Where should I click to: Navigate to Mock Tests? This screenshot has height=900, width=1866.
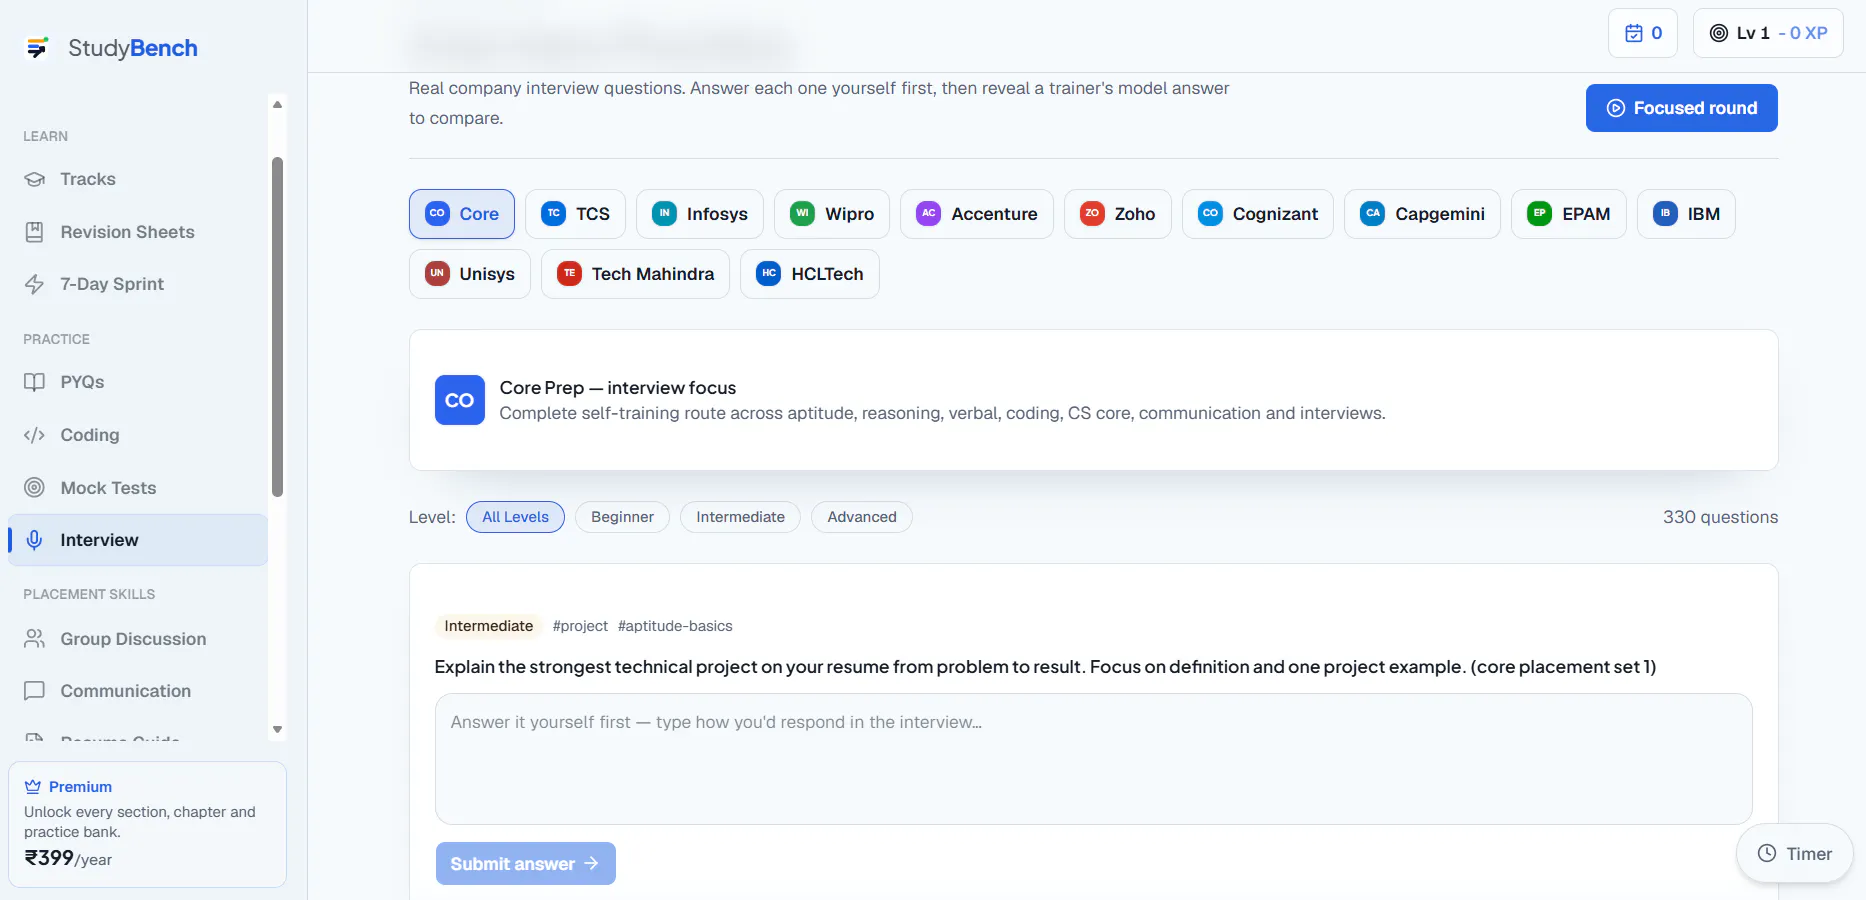138,488
